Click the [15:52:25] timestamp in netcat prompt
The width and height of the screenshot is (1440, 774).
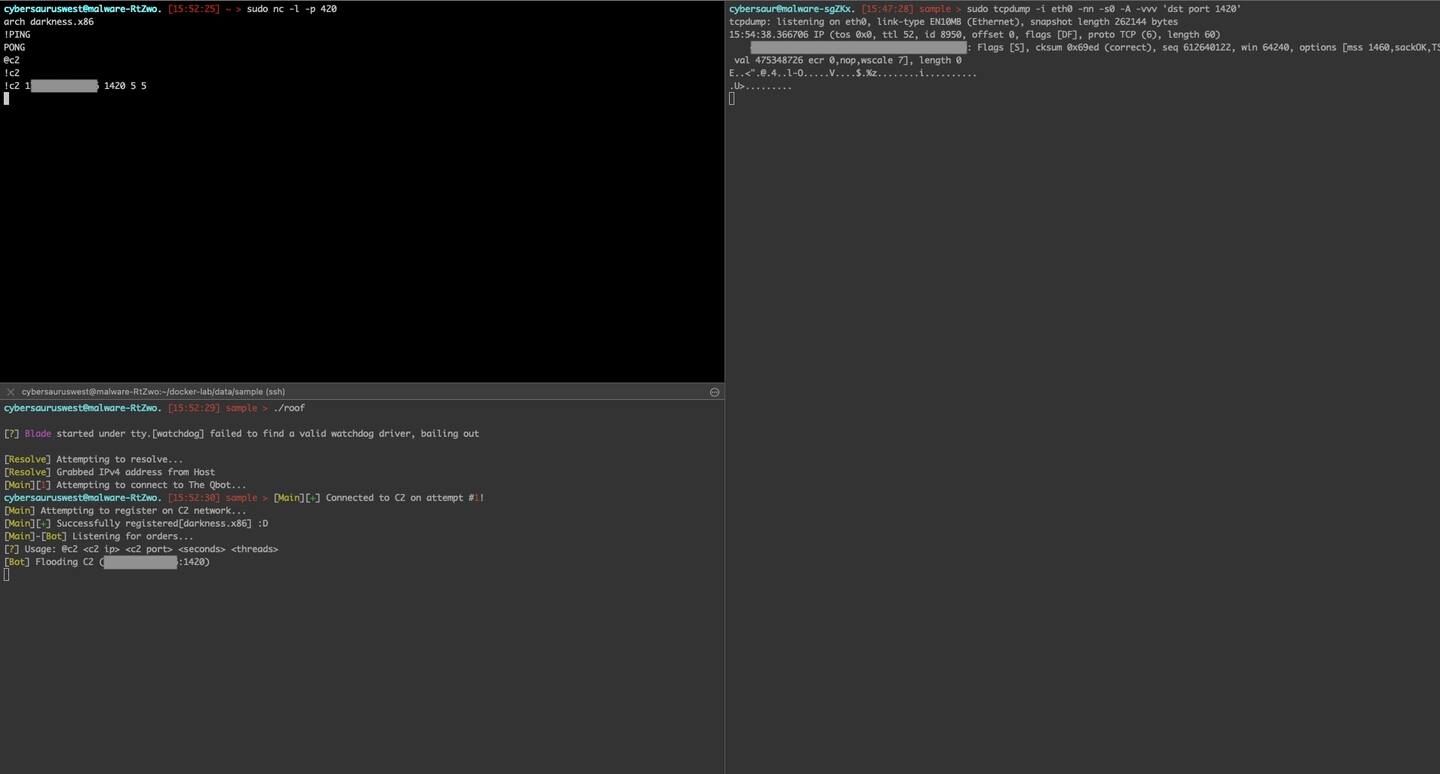pyautogui.click(x=193, y=9)
